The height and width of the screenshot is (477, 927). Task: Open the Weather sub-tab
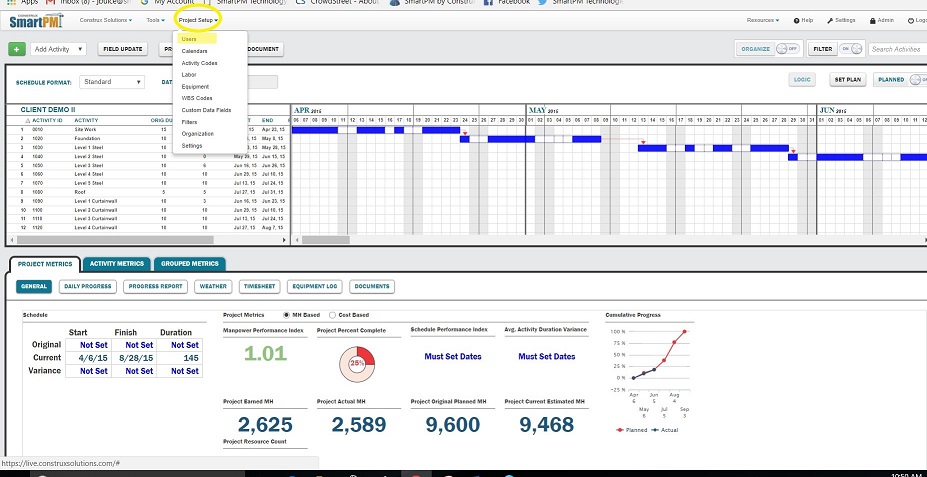[x=213, y=287]
